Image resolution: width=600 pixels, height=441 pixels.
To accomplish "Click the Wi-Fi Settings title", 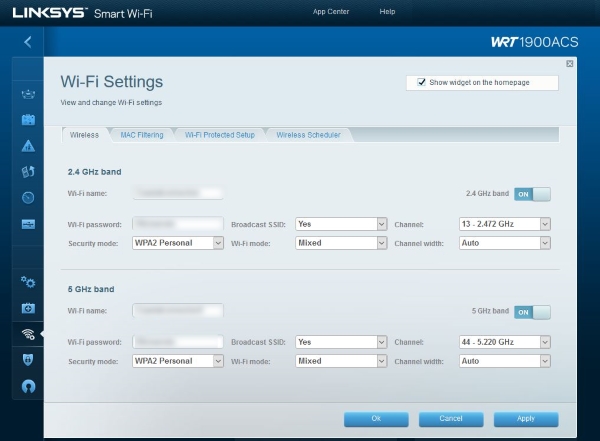I will click(112, 82).
